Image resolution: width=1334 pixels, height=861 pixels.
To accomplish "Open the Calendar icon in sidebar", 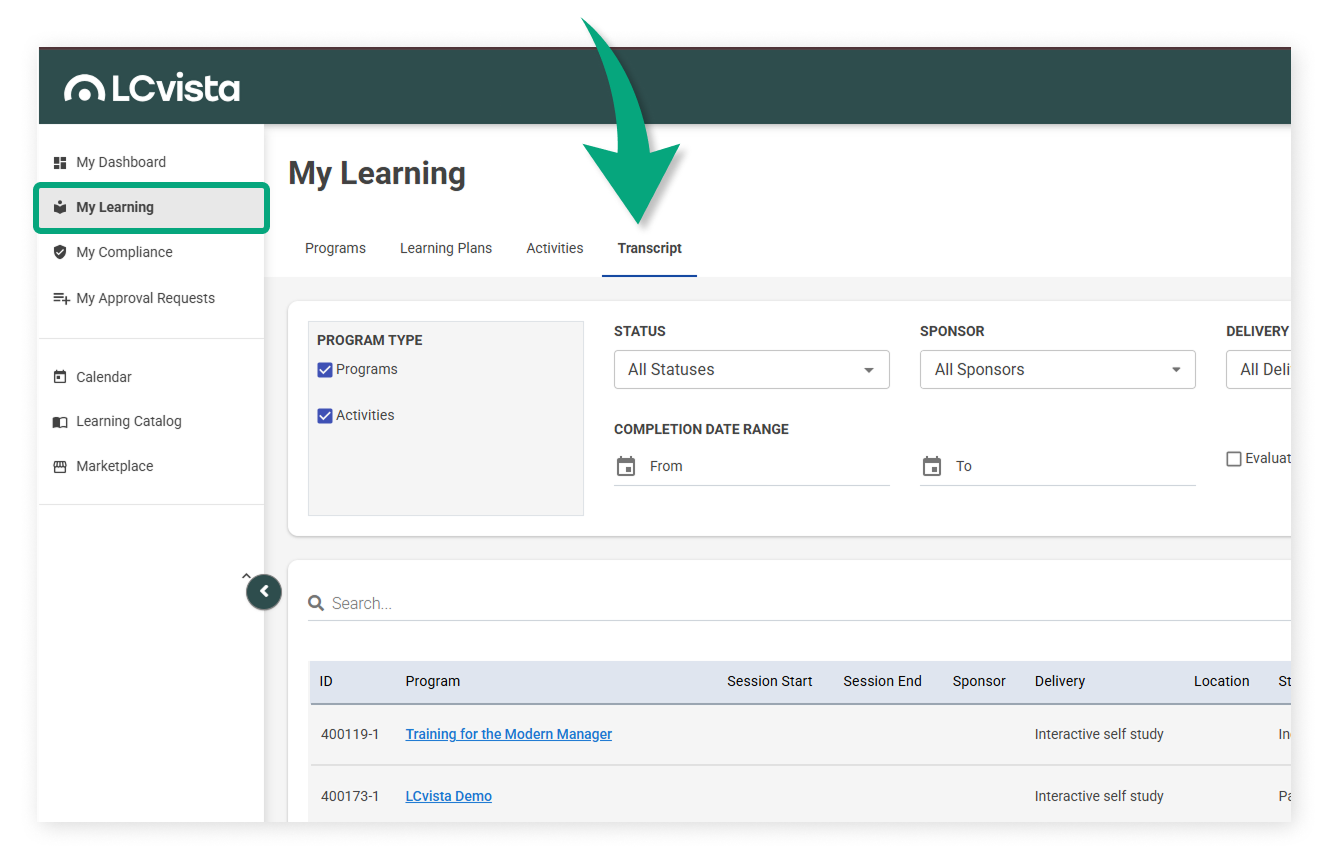I will (60, 377).
